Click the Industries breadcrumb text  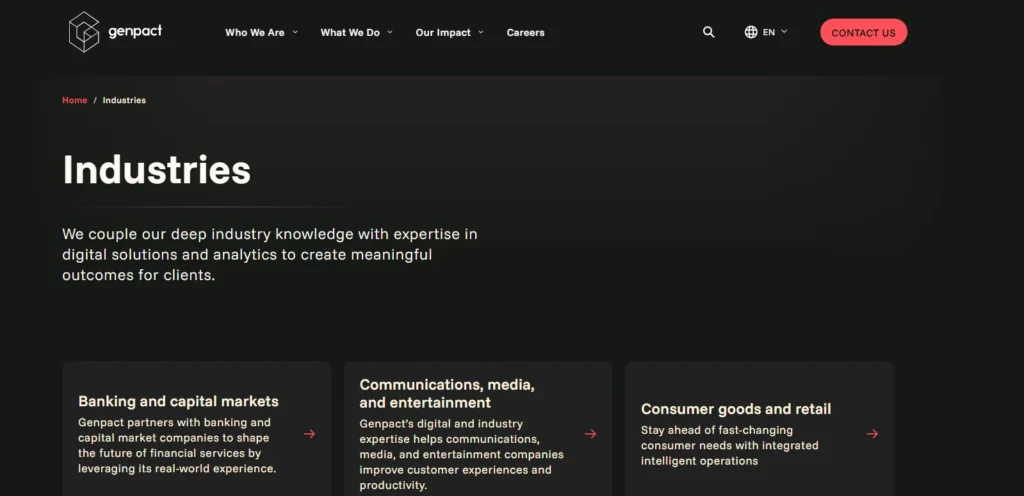coord(124,100)
